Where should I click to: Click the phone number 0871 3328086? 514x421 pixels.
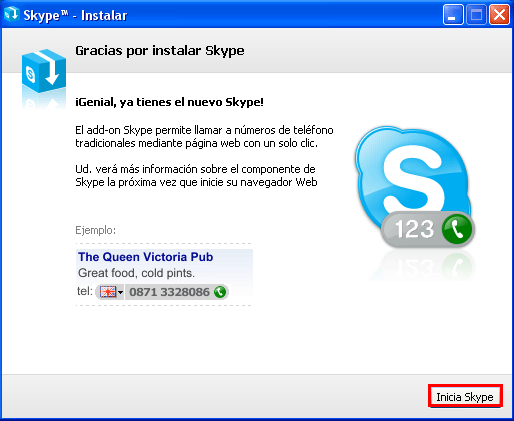coord(169,292)
